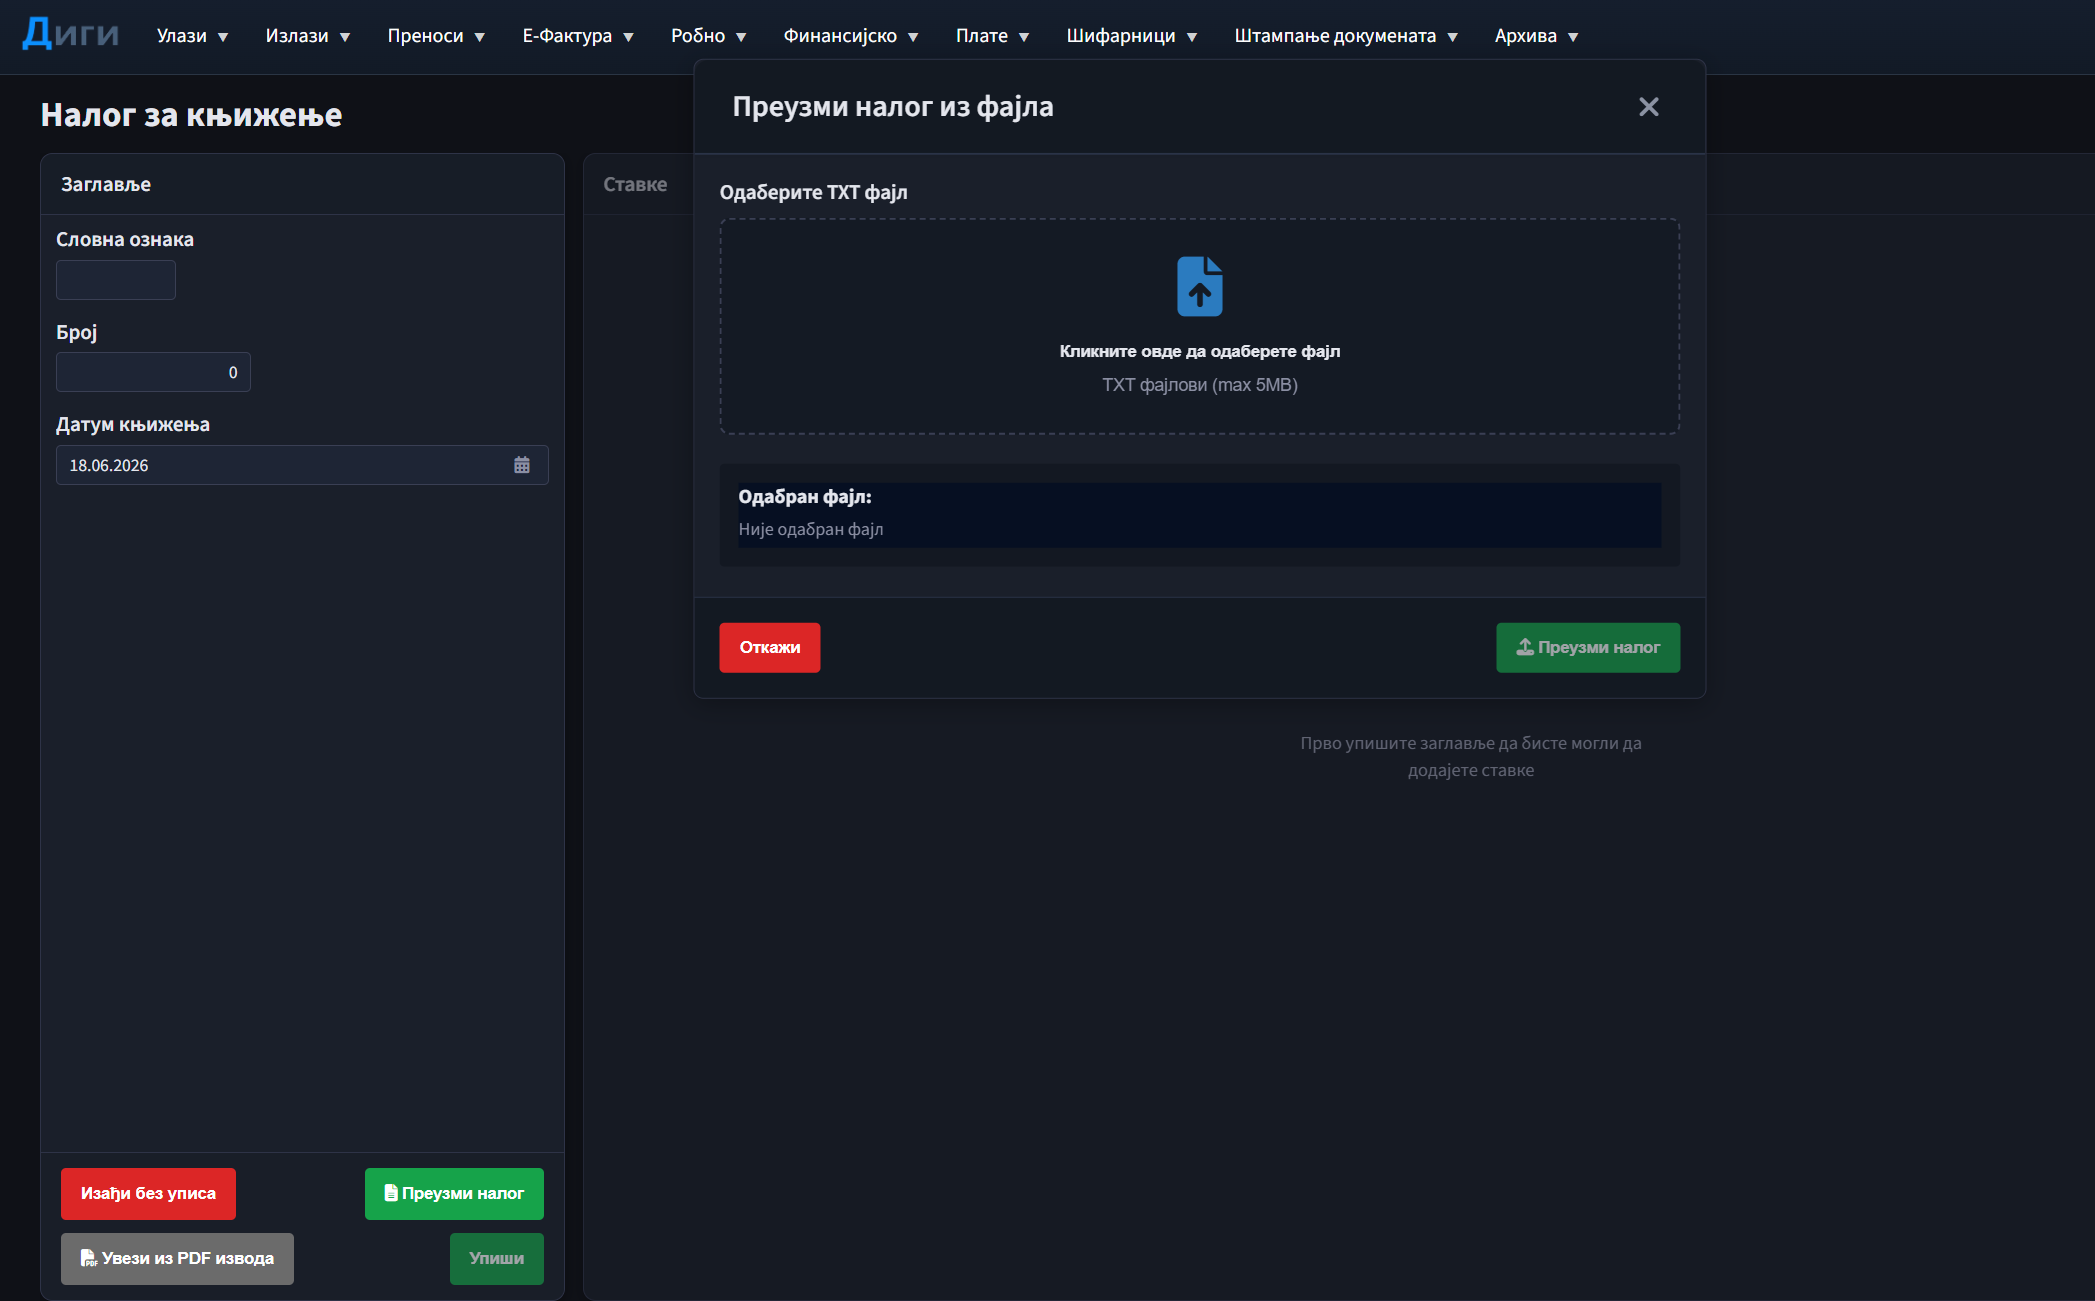2095x1301 pixels.
Task: Open the calendar icon in Датум књижења
Action: click(x=522, y=465)
